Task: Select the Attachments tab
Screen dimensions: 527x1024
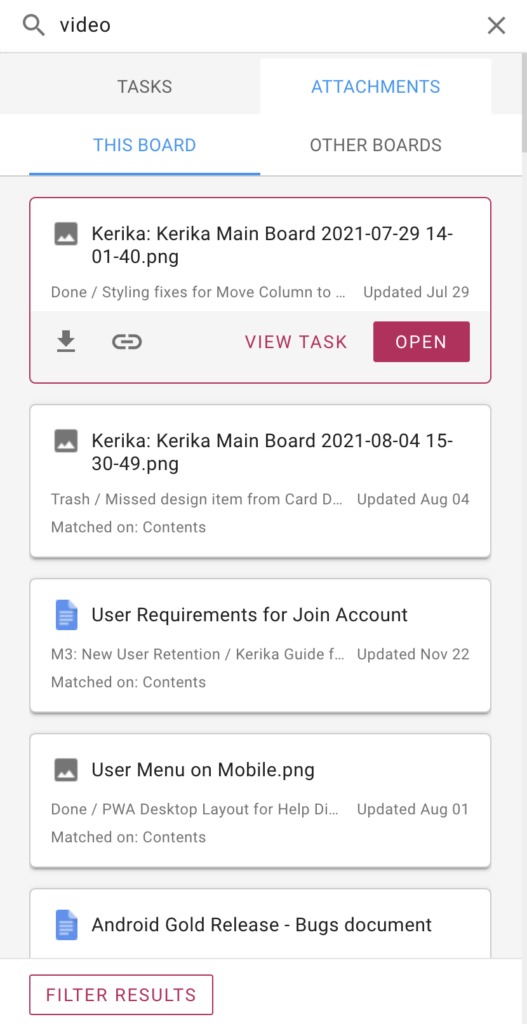Action: (375, 86)
